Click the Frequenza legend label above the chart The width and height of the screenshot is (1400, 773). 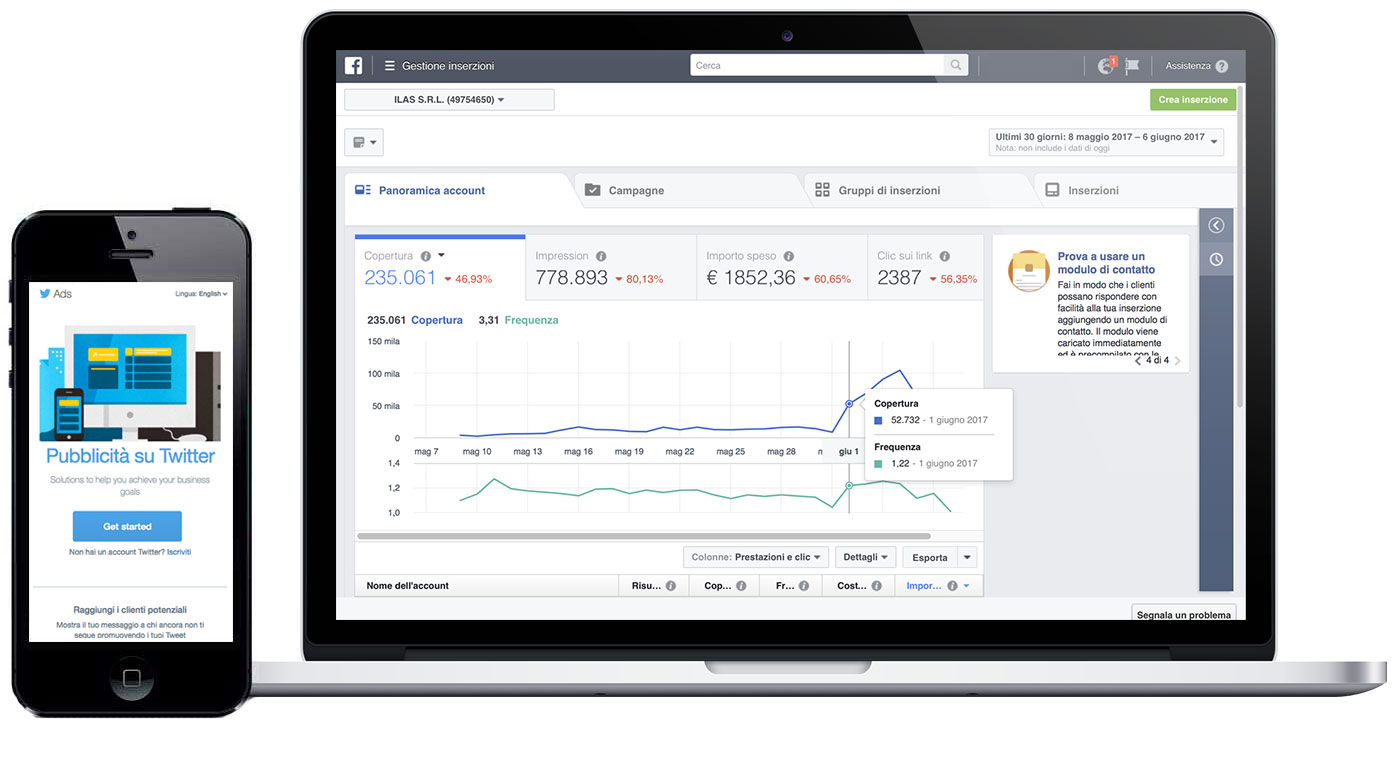(x=531, y=320)
